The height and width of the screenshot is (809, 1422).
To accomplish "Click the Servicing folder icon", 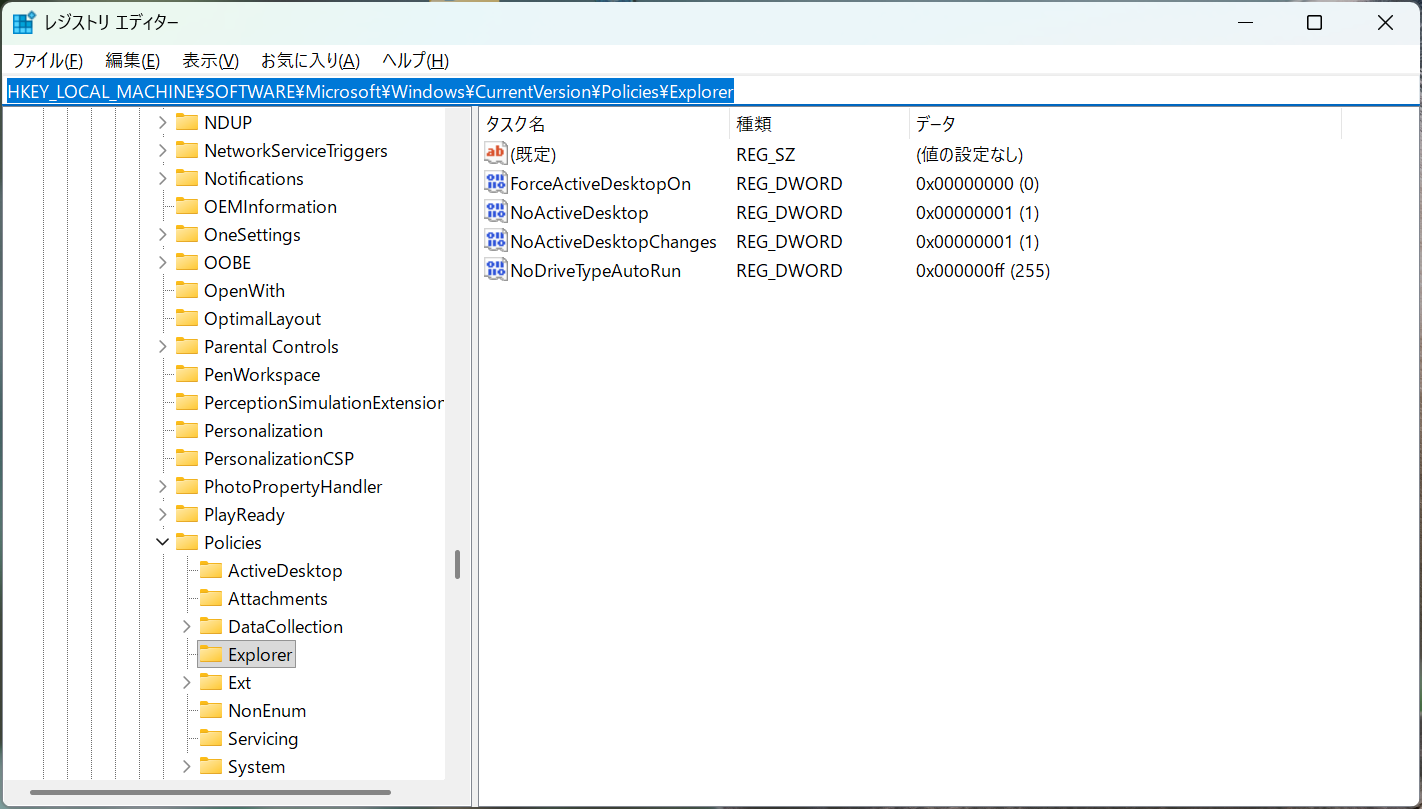I will [x=211, y=738].
